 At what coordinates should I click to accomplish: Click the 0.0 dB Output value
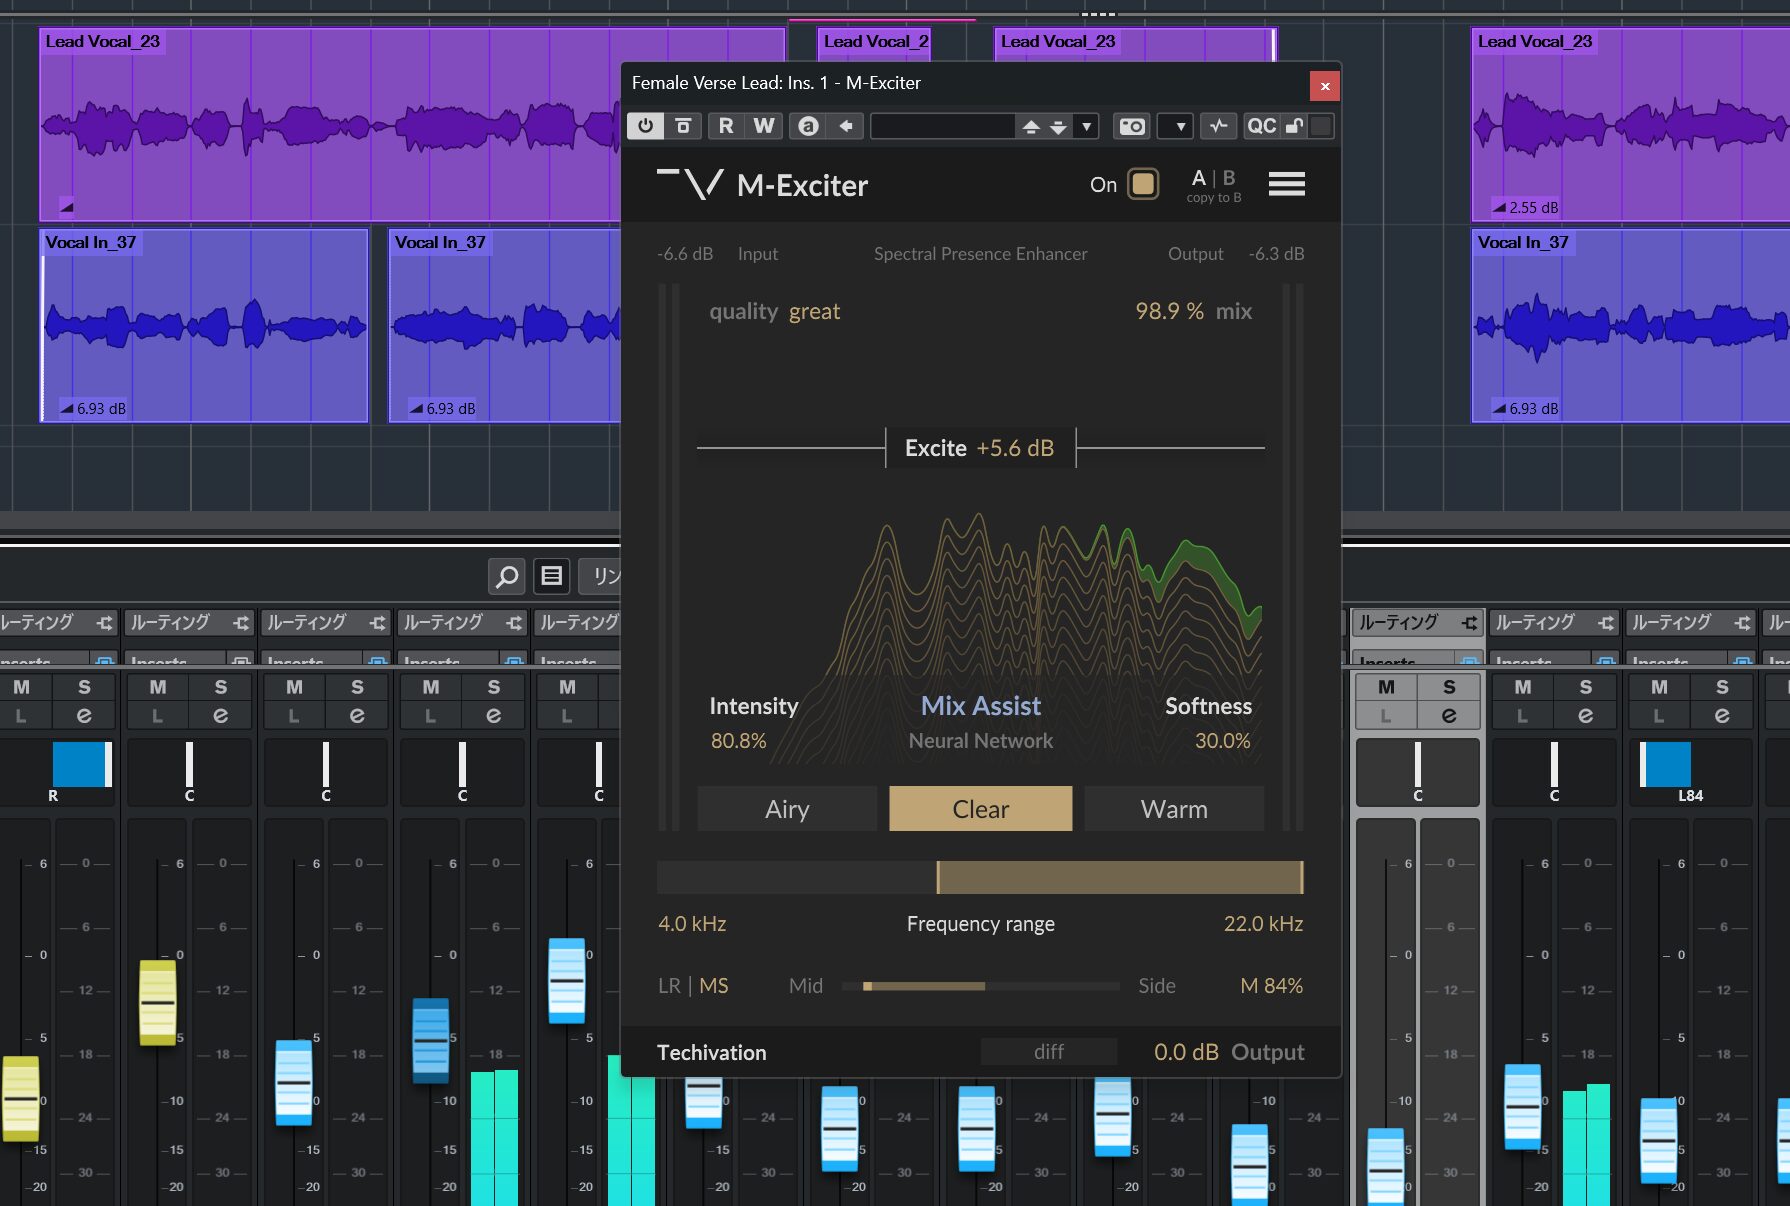tap(1186, 1052)
